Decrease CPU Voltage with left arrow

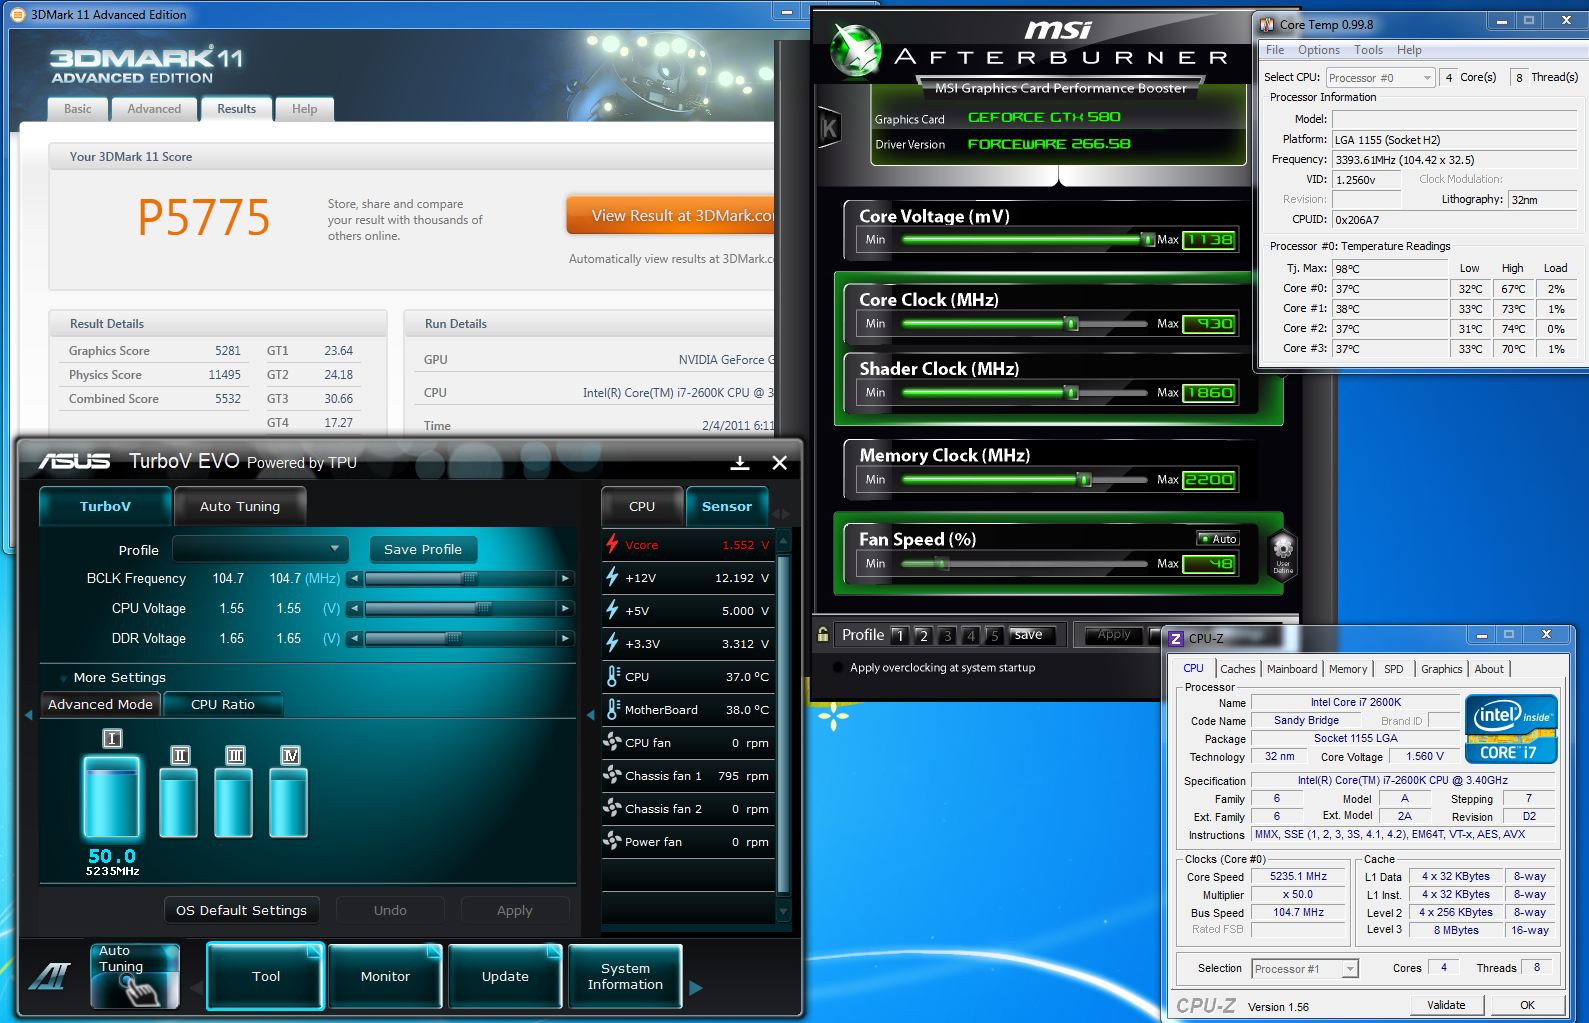[x=354, y=608]
